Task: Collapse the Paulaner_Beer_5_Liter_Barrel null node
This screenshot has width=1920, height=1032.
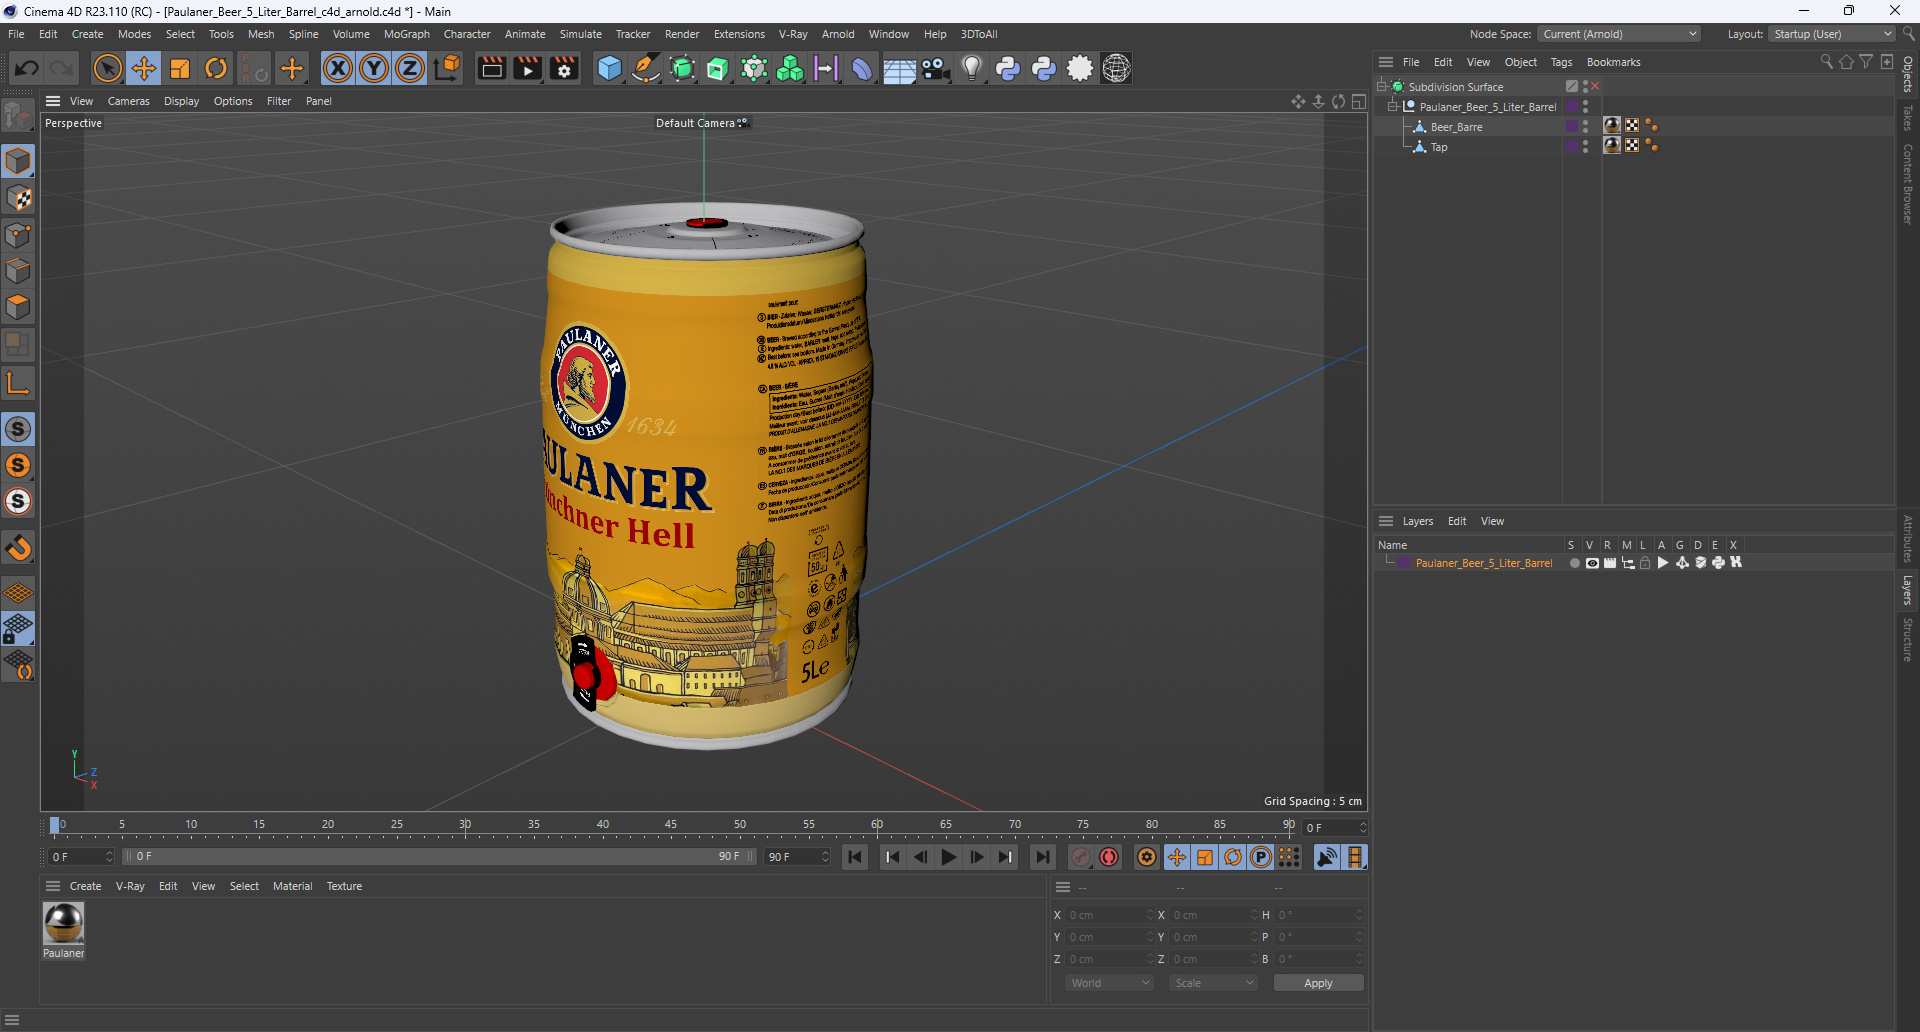Action: (1393, 107)
